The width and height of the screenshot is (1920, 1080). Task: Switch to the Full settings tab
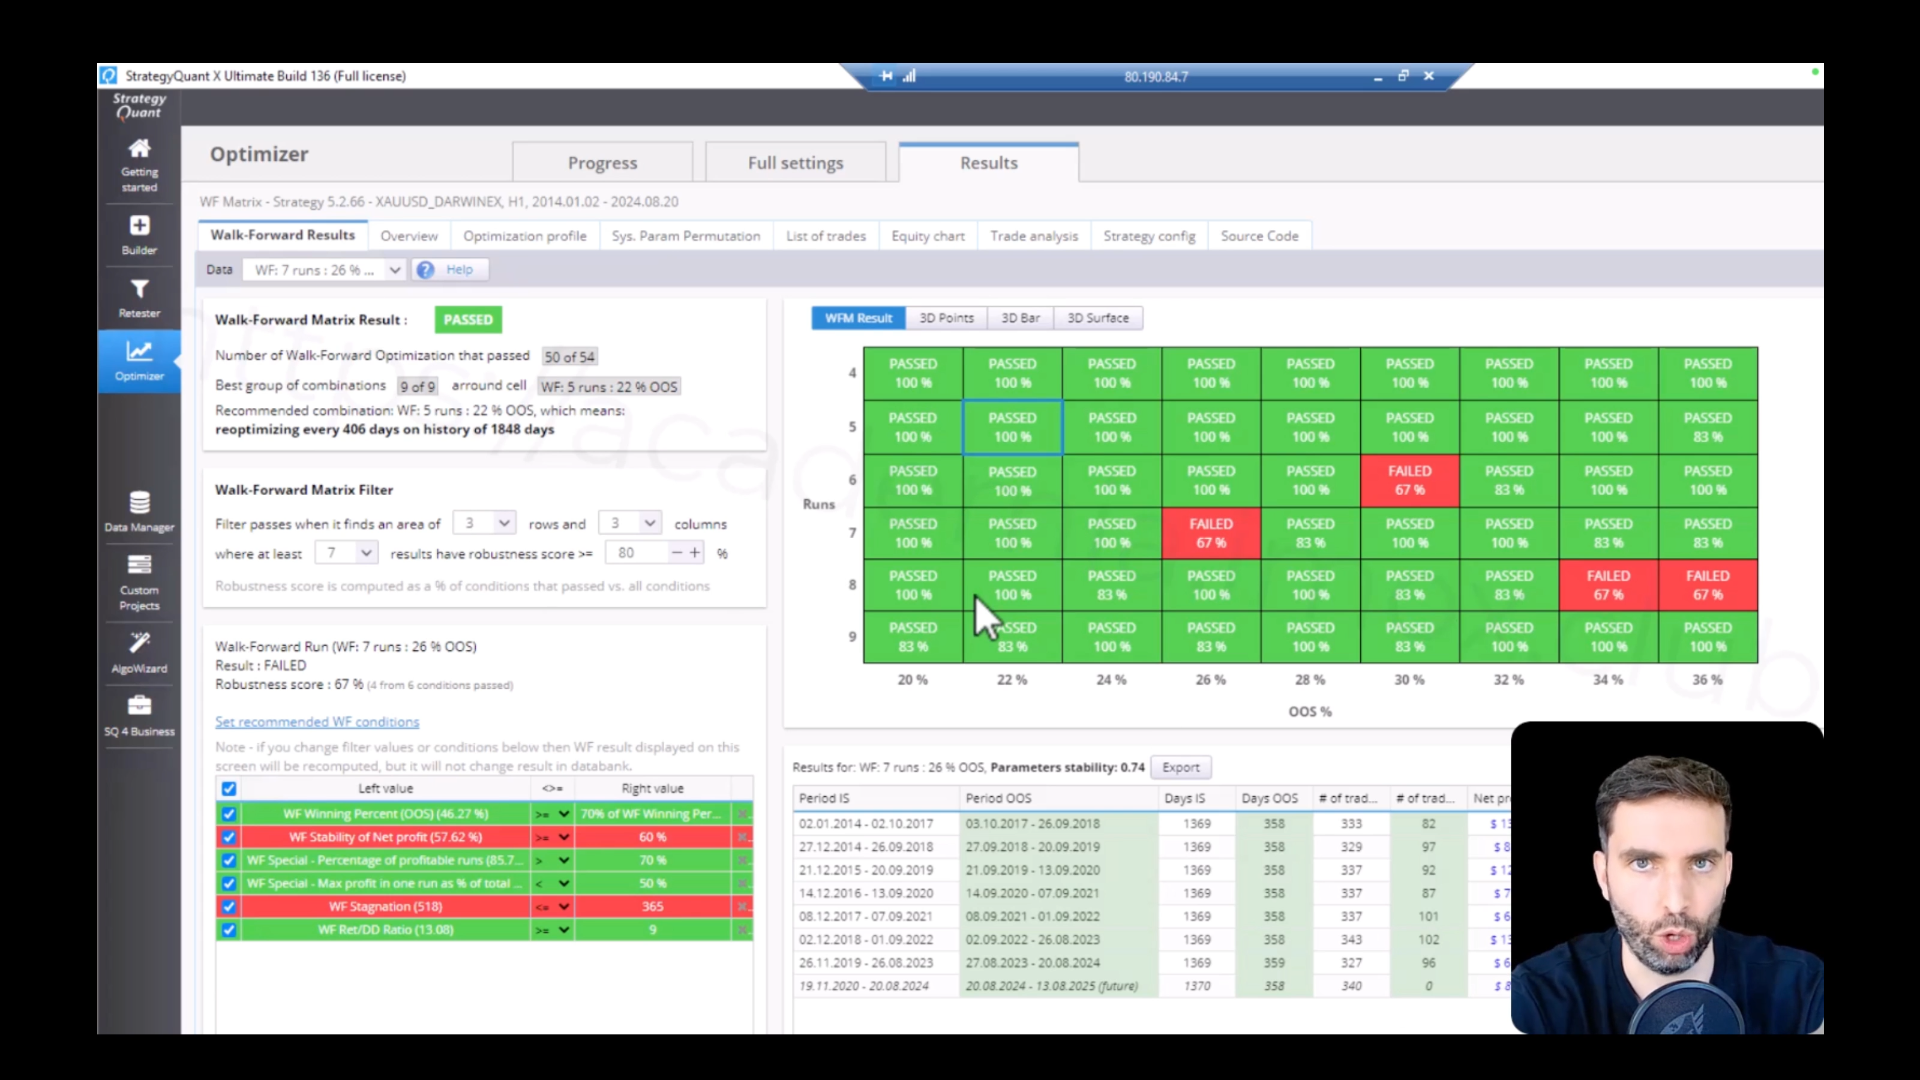796,162
